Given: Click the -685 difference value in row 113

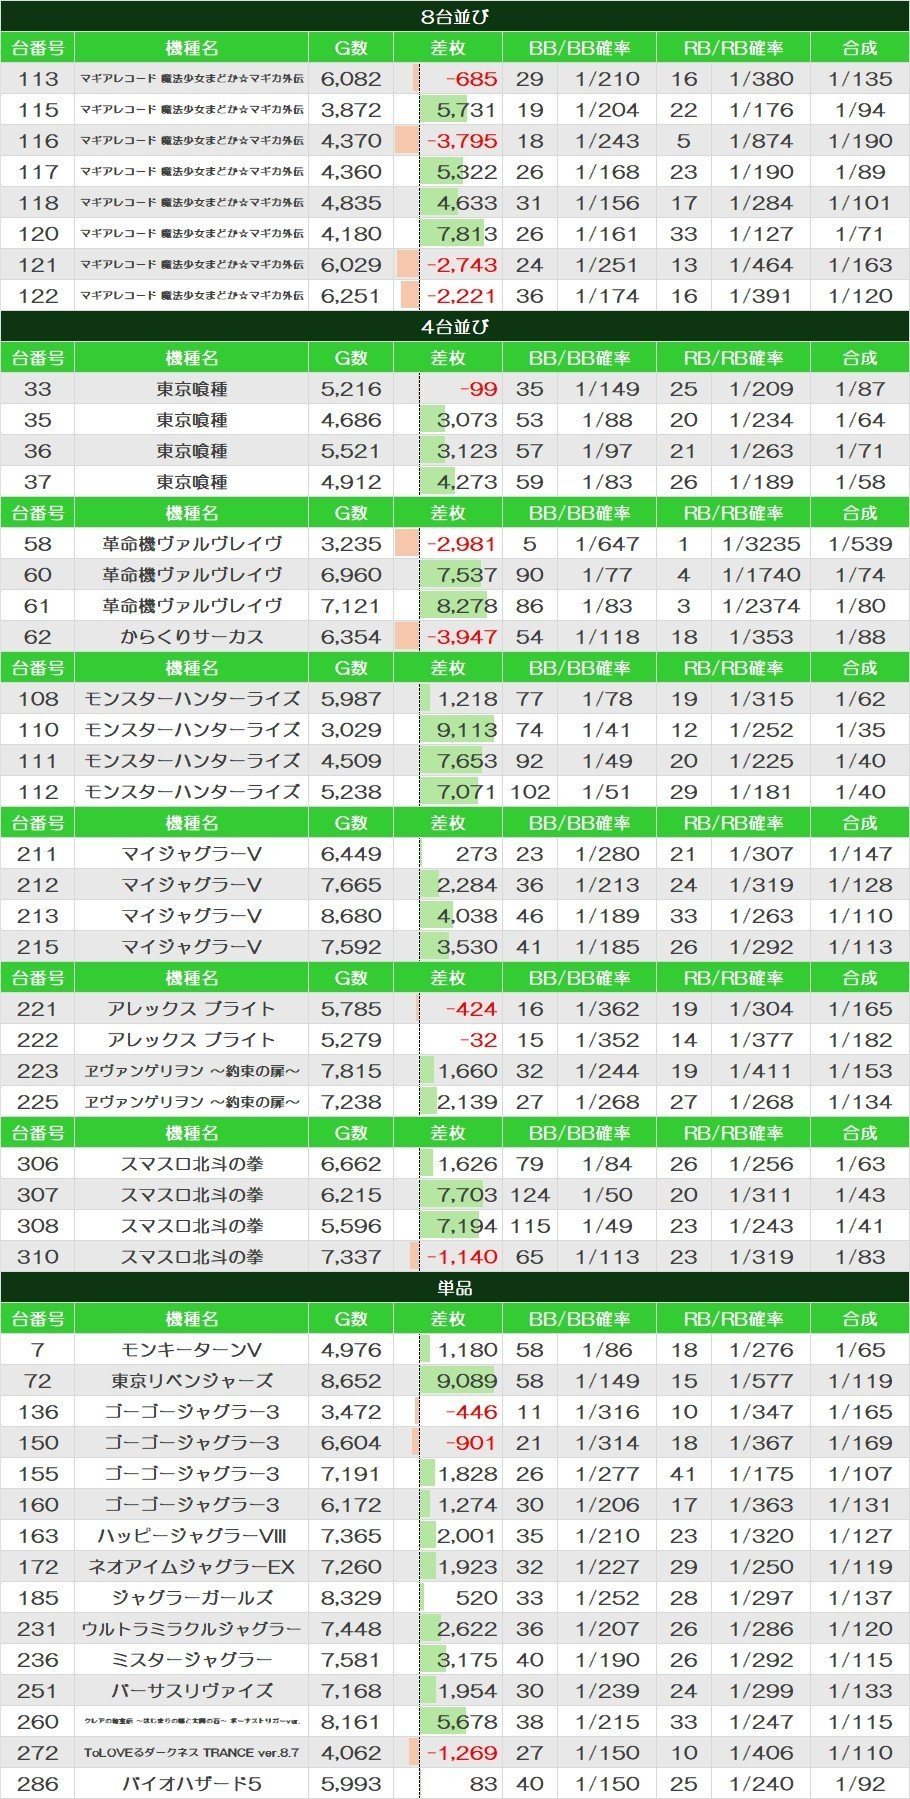Looking at the screenshot, I should (x=471, y=79).
